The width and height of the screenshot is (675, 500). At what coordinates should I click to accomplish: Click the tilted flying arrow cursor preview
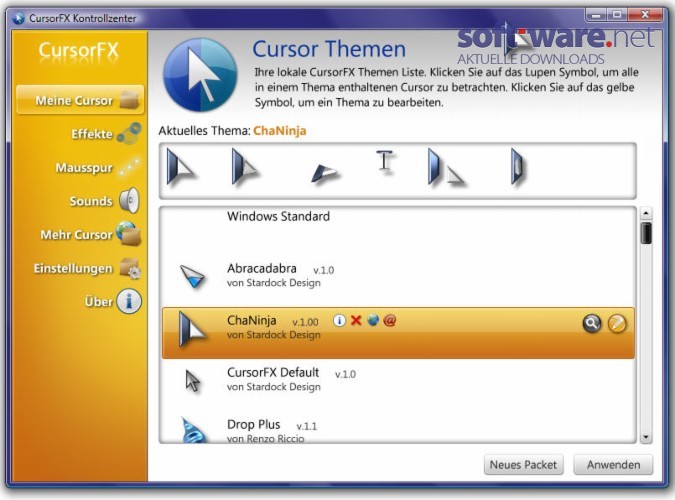tap(325, 173)
